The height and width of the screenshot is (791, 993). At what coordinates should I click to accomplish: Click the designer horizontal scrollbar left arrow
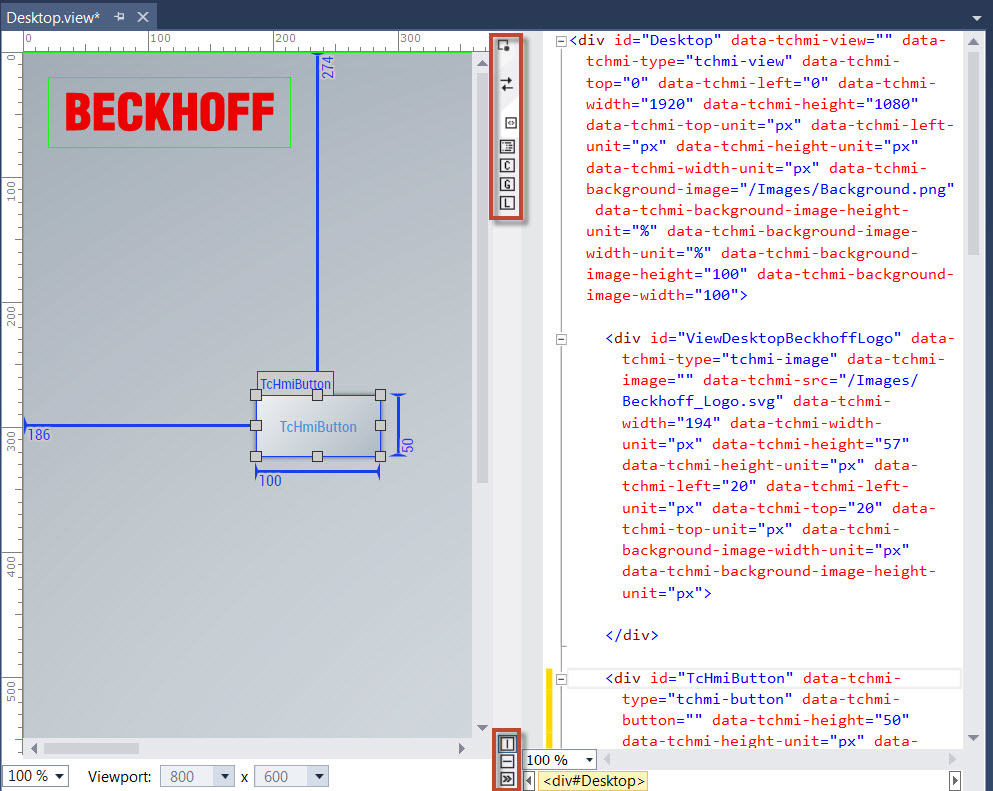[34, 749]
